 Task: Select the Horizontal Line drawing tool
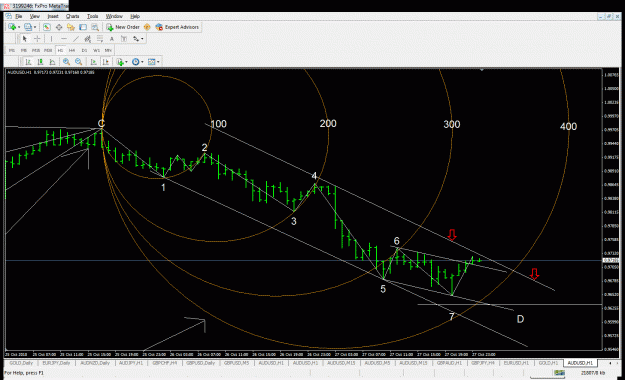[63, 39]
